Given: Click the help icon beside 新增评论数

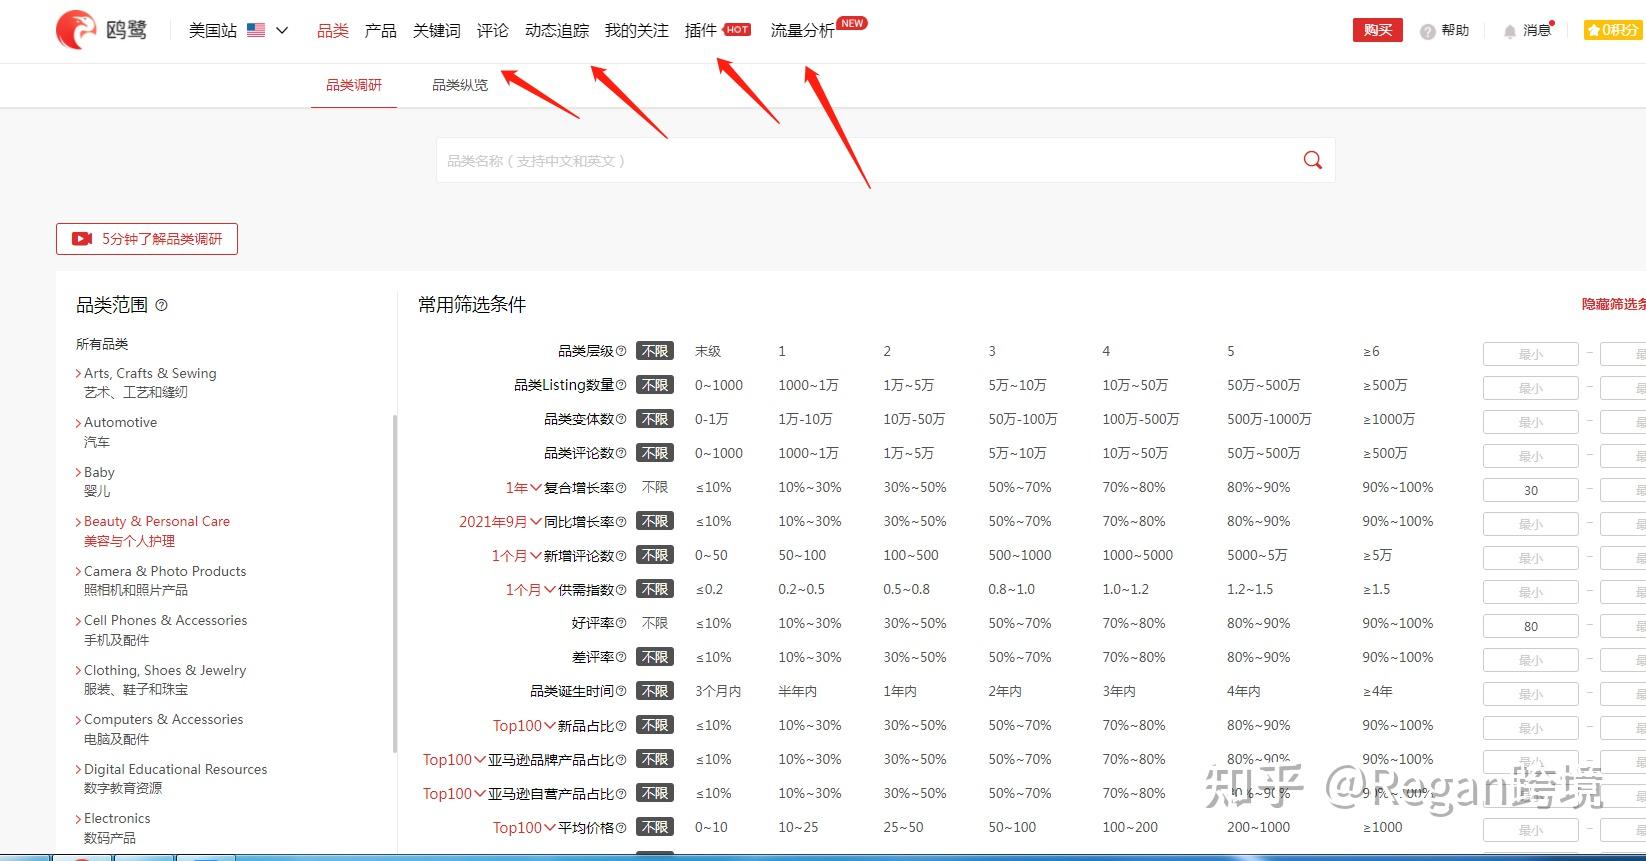Looking at the screenshot, I should (621, 555).
